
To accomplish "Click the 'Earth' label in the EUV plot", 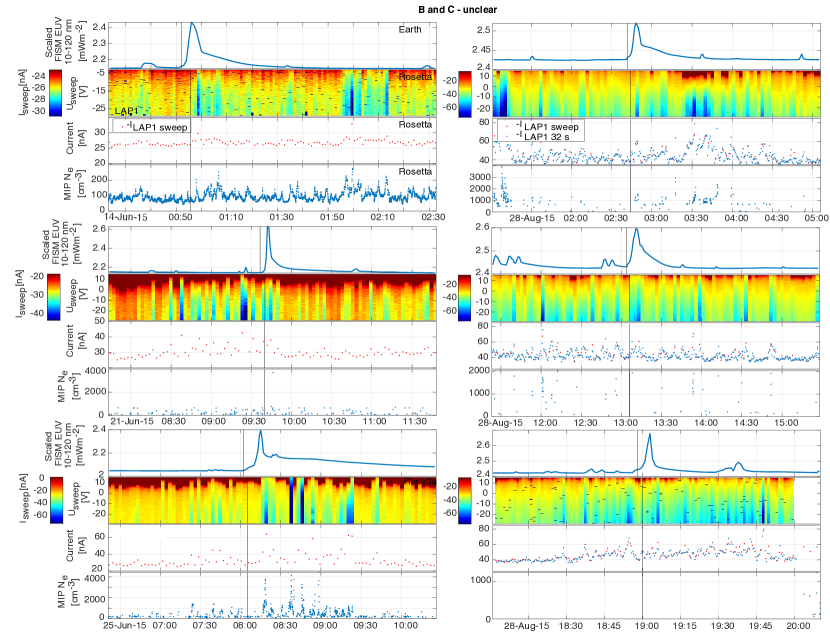I will [410, 30].
